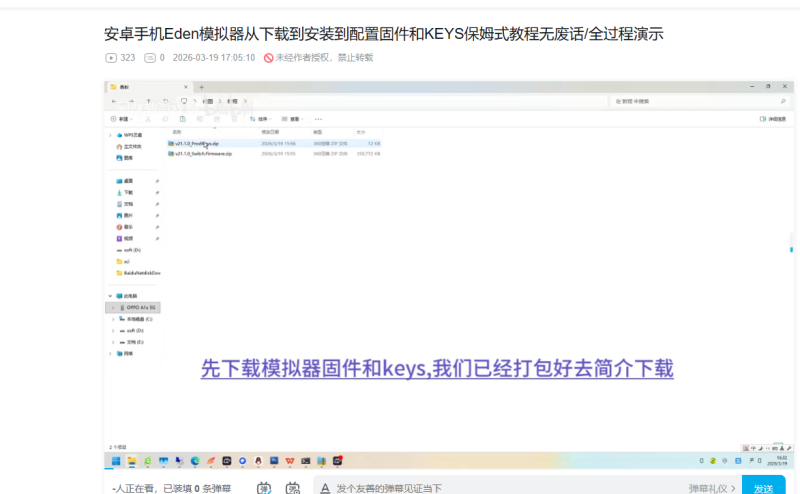Expand the OPPO A1x 5G device node
The width and height of the screenshot is (800, 494).
pos(113,308)
